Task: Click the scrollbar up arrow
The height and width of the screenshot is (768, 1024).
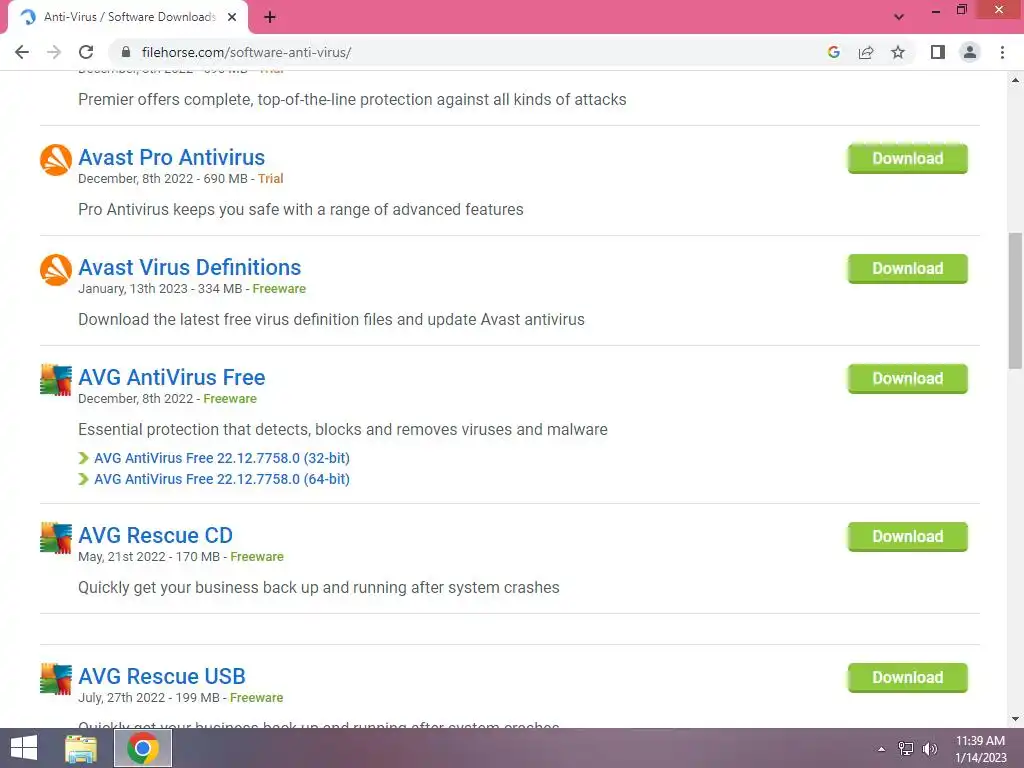Action: point(1015,80)
